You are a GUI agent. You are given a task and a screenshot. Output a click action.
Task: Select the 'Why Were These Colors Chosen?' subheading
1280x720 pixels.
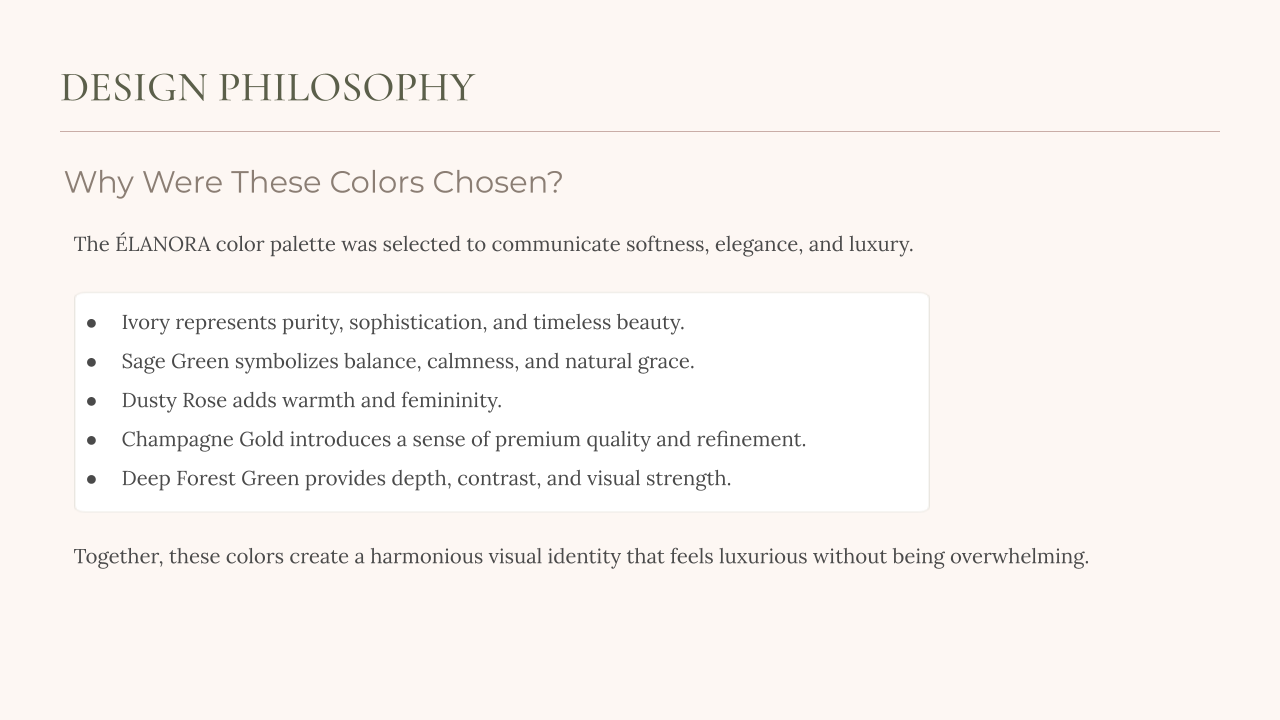point(314,182)
